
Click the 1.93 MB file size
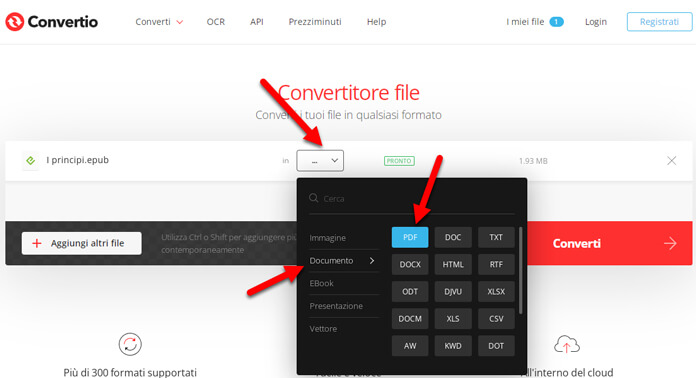(x=533, y=161)
